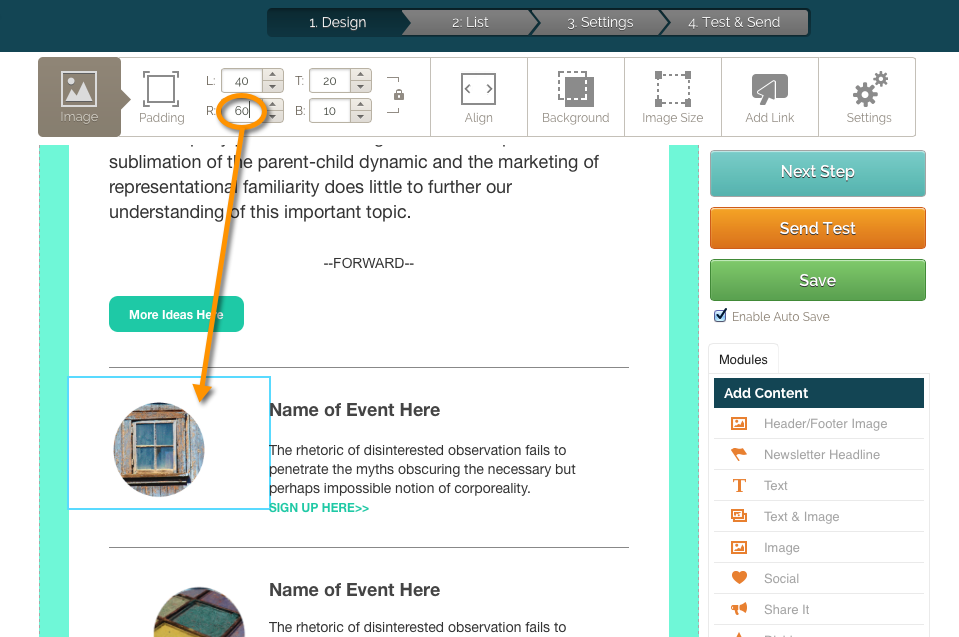Open the Background tool

pos(576,97)
